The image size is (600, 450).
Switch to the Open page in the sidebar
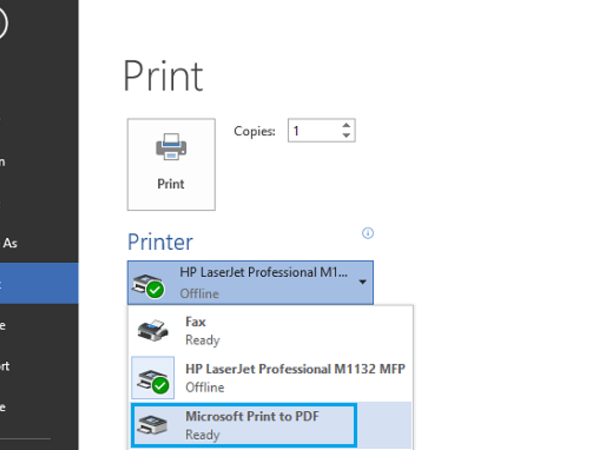pyautogui.click(x=4, y=160)
